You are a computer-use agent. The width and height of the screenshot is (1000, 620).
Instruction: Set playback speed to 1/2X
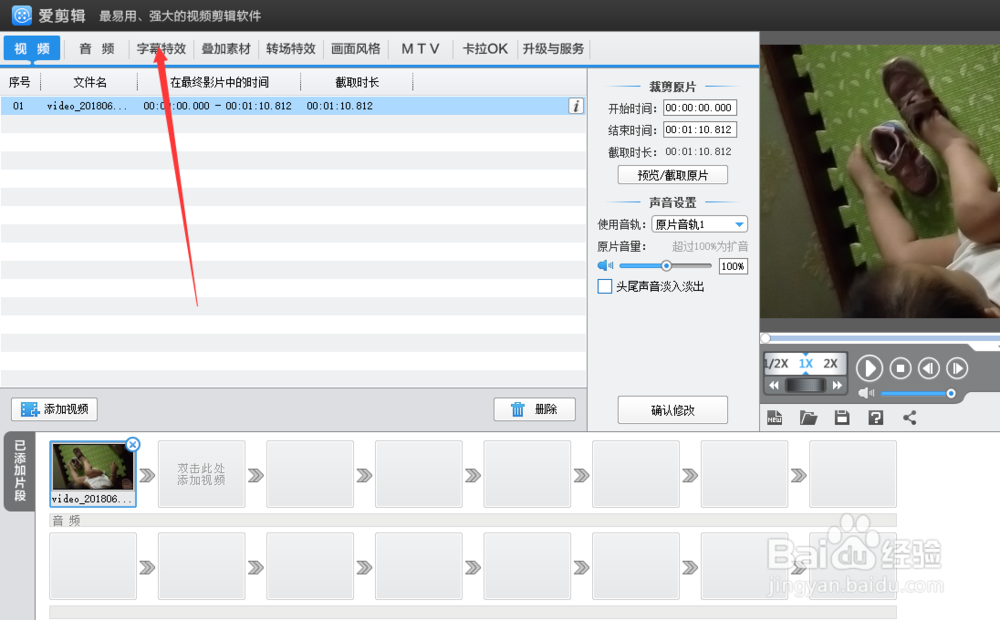776,364
